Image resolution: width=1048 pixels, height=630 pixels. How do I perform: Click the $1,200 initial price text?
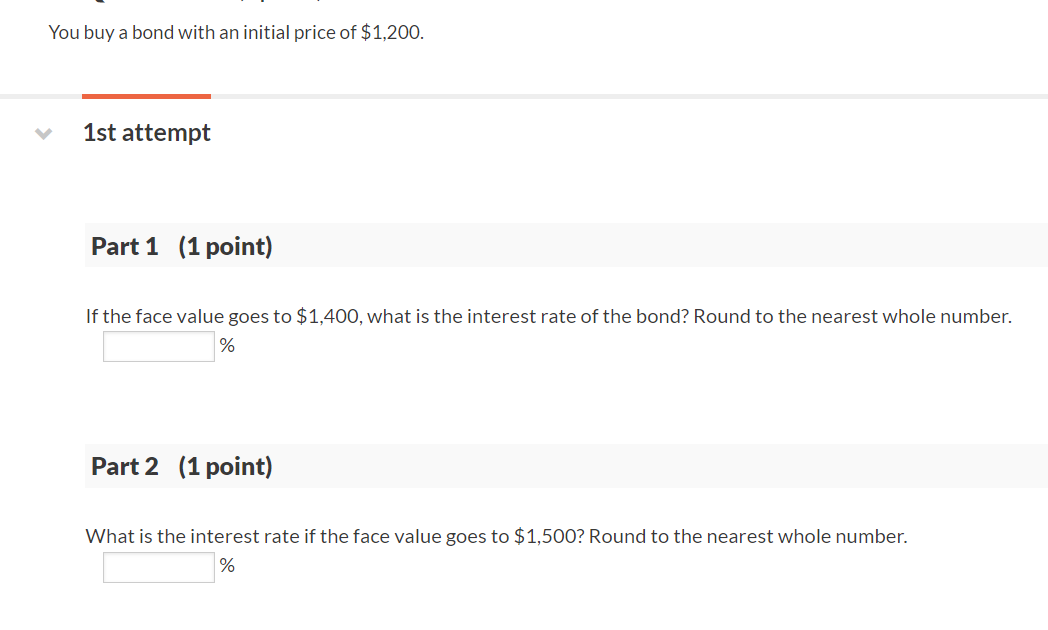coord(390,33)
